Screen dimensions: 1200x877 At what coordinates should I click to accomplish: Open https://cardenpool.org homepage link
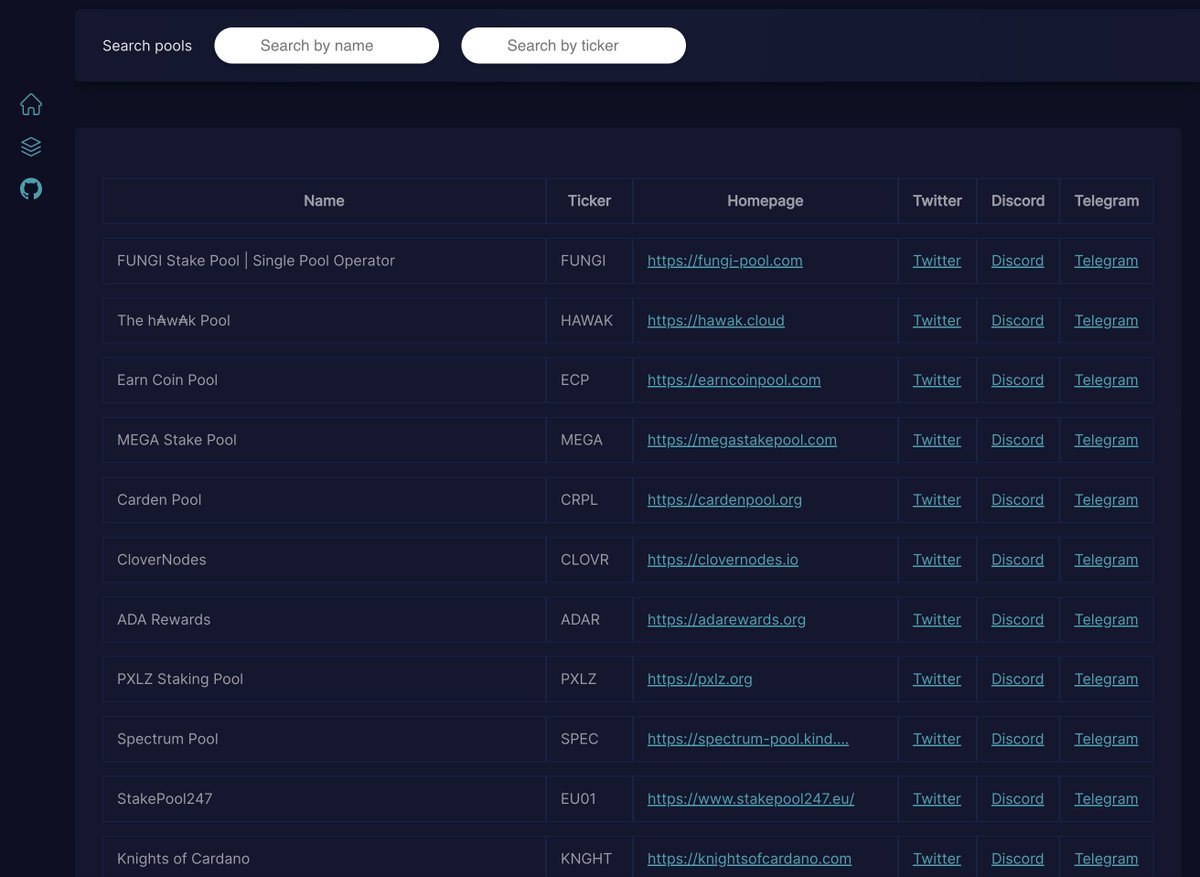pos(725,500)
